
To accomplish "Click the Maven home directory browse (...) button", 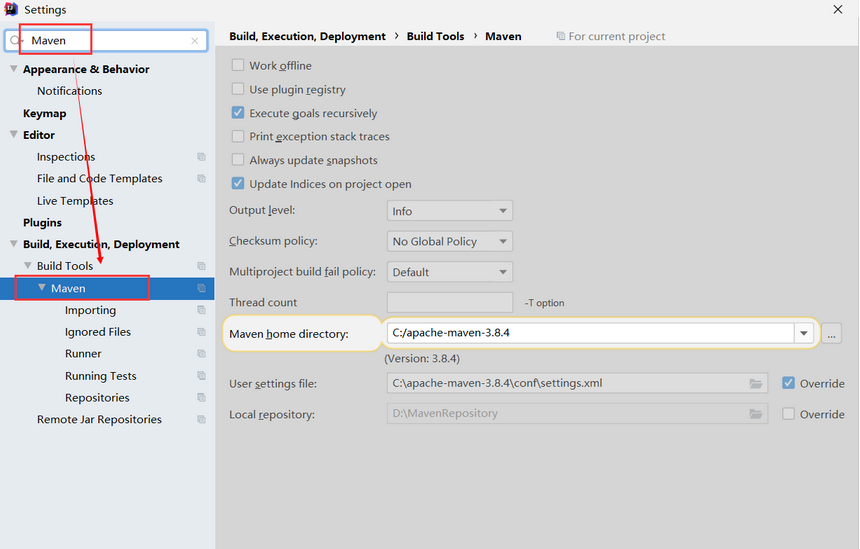I will 831,333.
